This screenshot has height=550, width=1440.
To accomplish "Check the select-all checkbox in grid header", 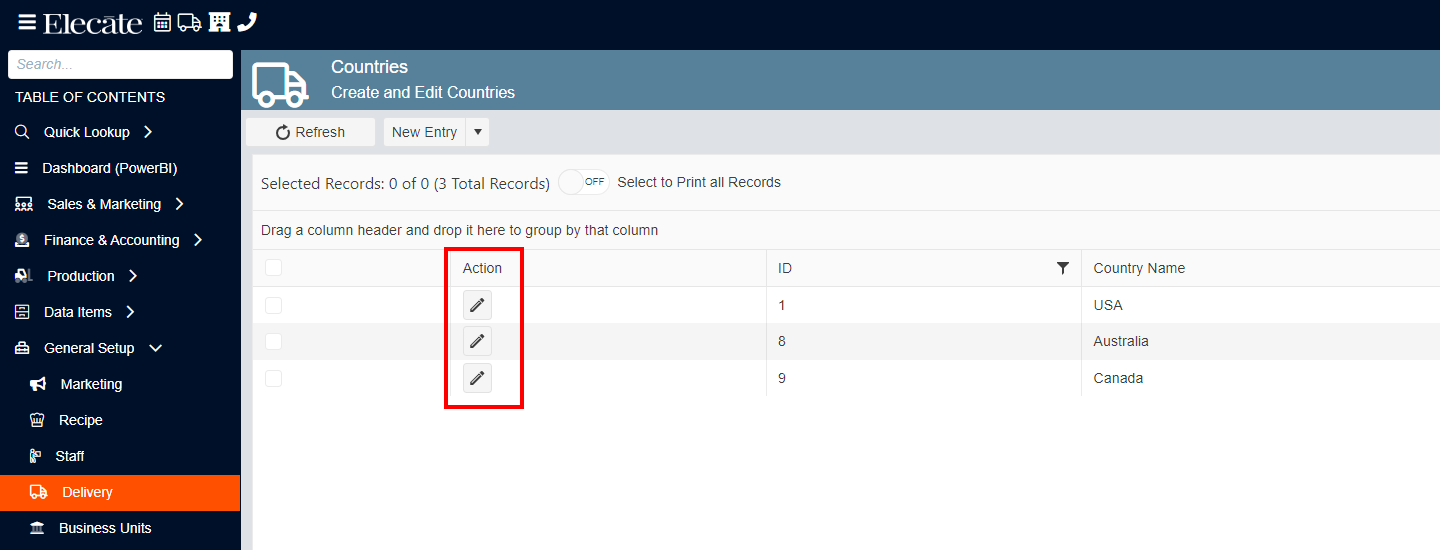I will pos(273,267).
